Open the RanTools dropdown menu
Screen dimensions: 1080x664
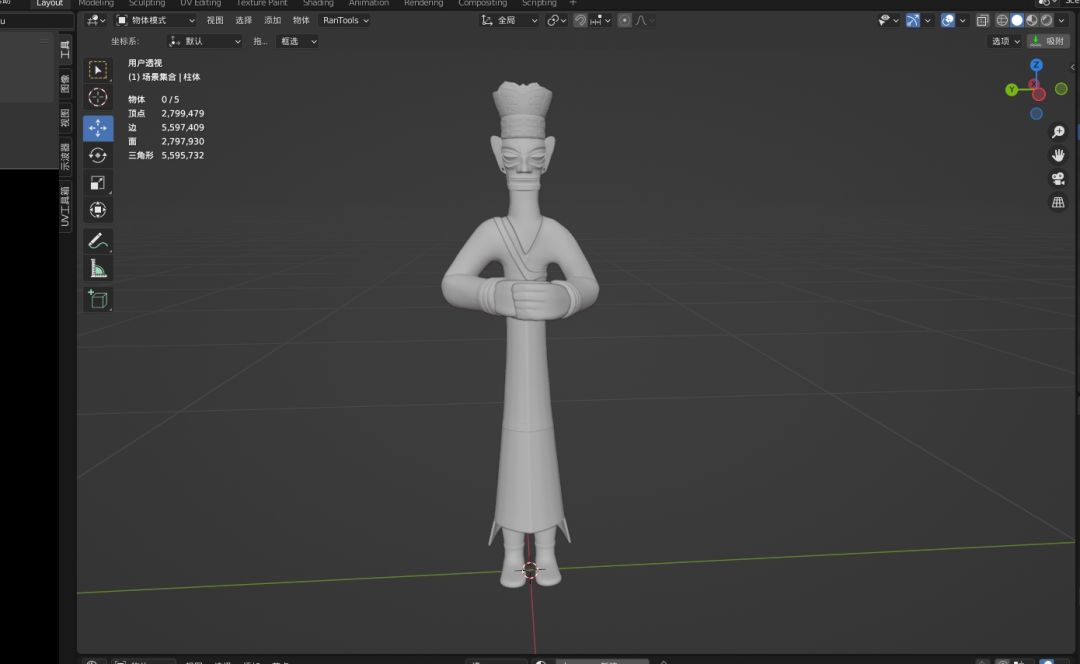[x=346, y=21]
